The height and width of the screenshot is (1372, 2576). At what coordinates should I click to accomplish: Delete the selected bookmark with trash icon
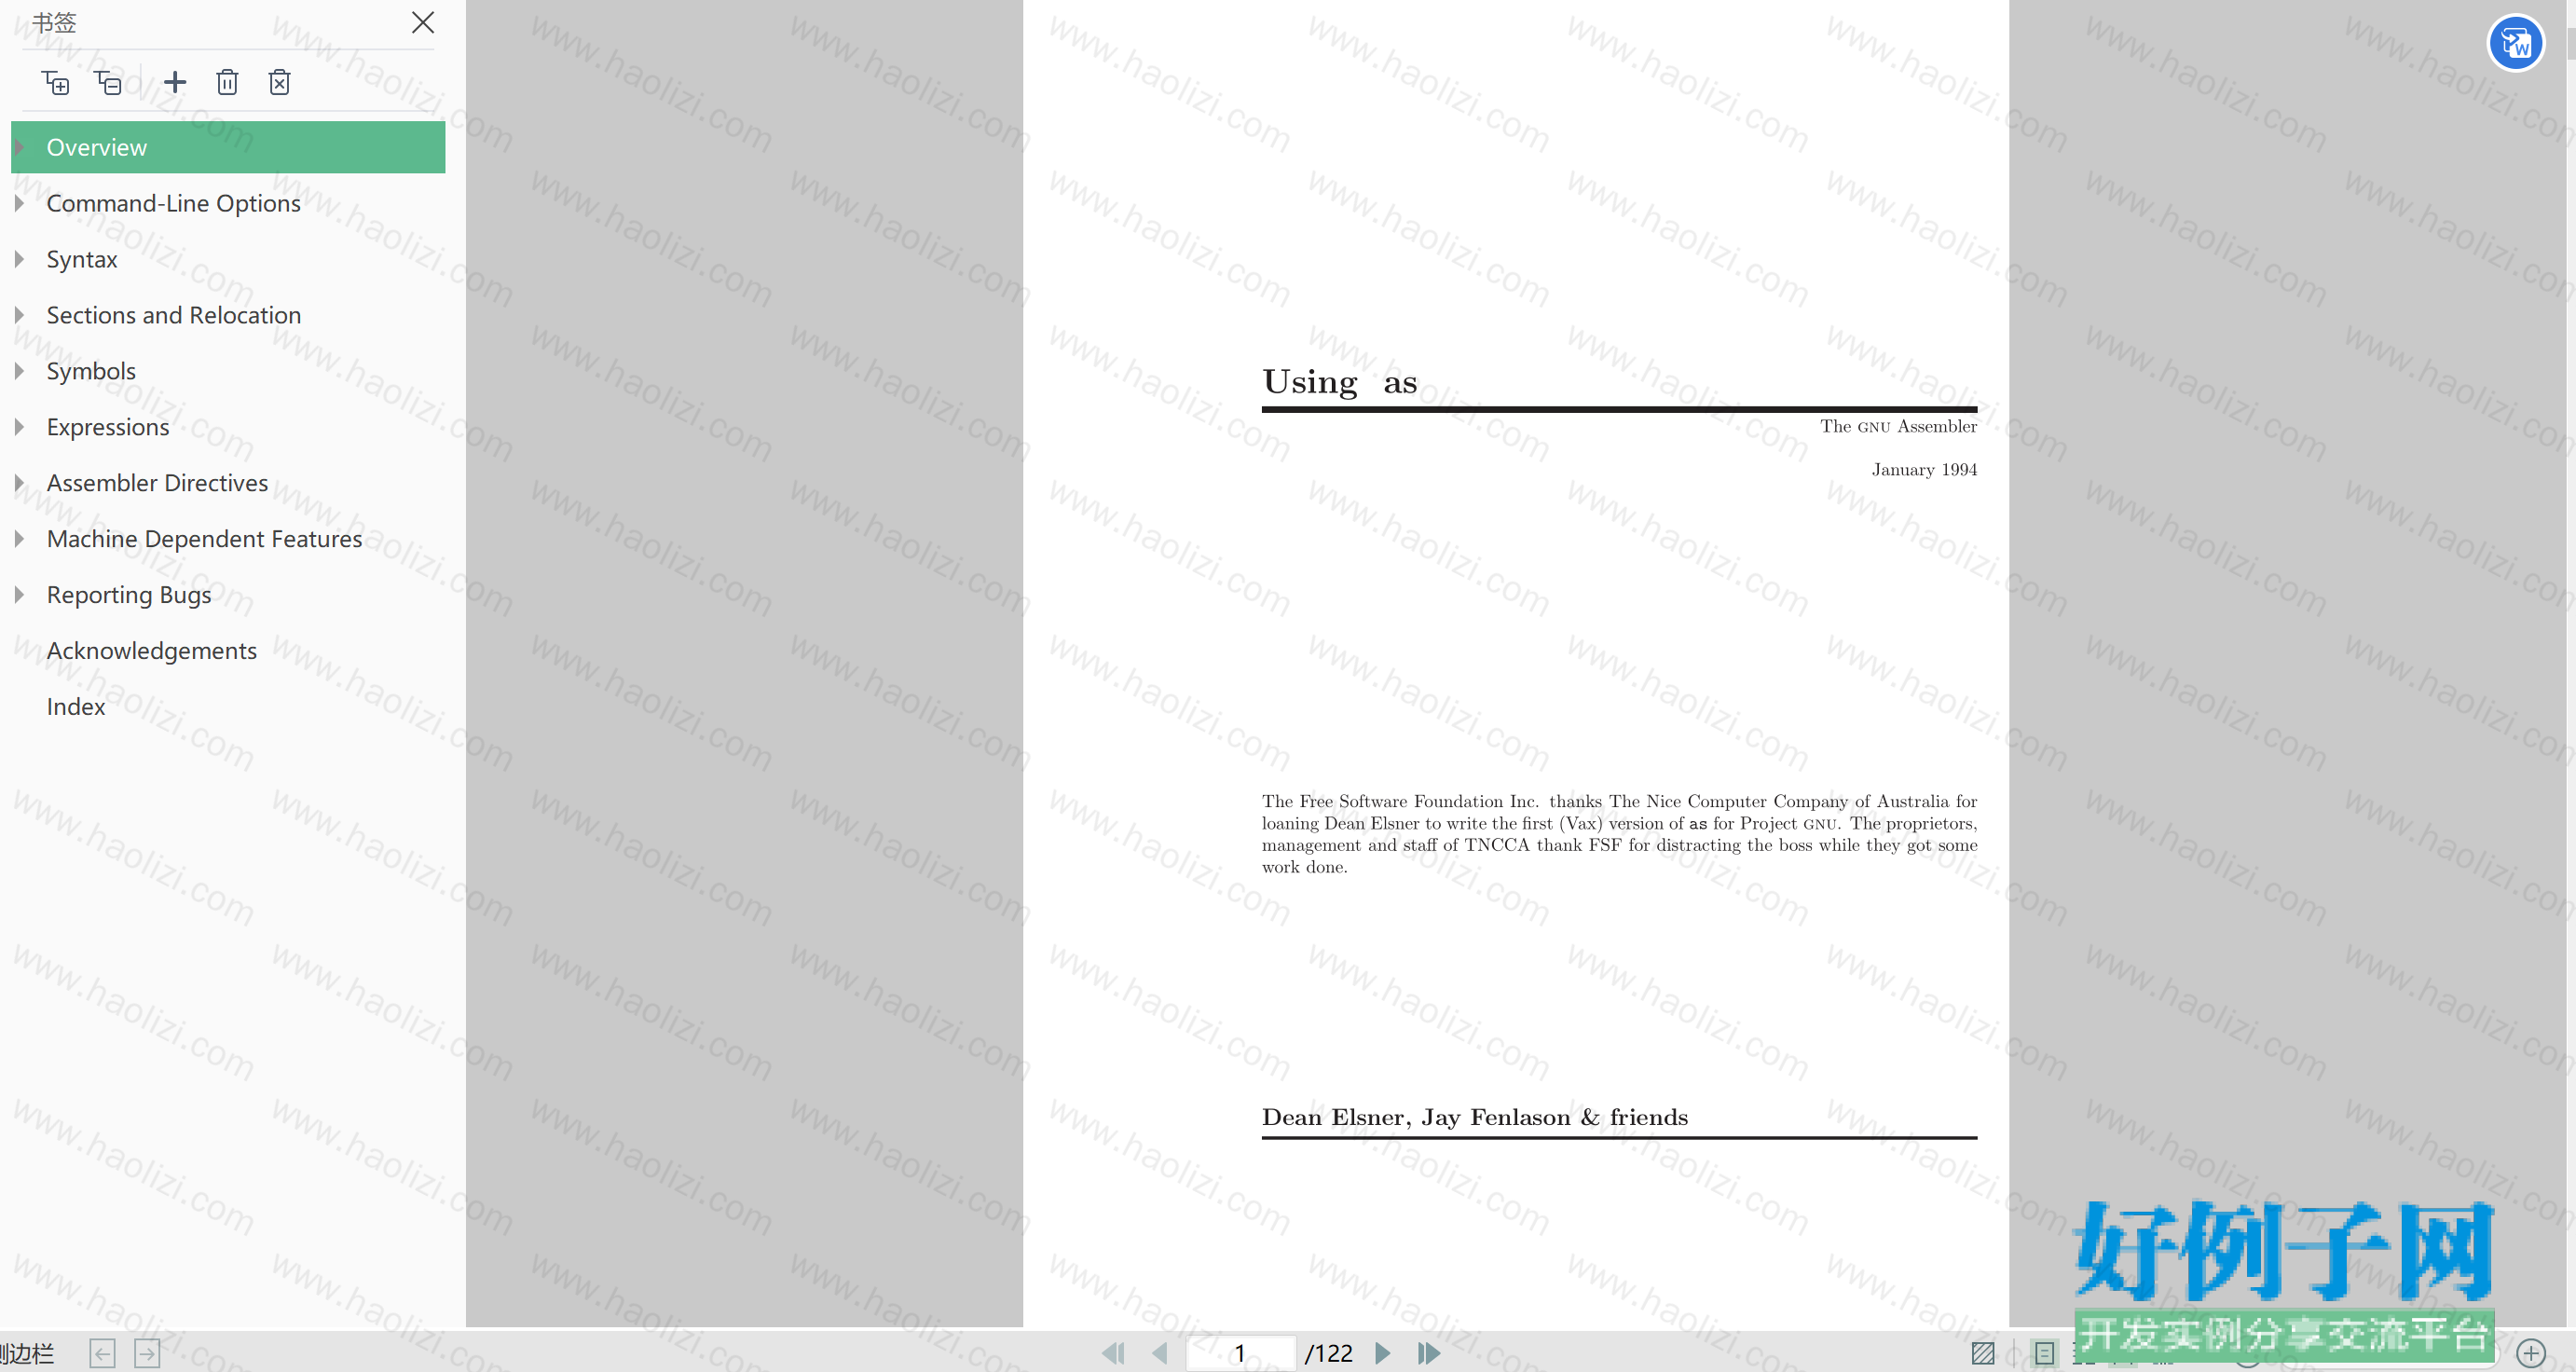tap(227, 82)
